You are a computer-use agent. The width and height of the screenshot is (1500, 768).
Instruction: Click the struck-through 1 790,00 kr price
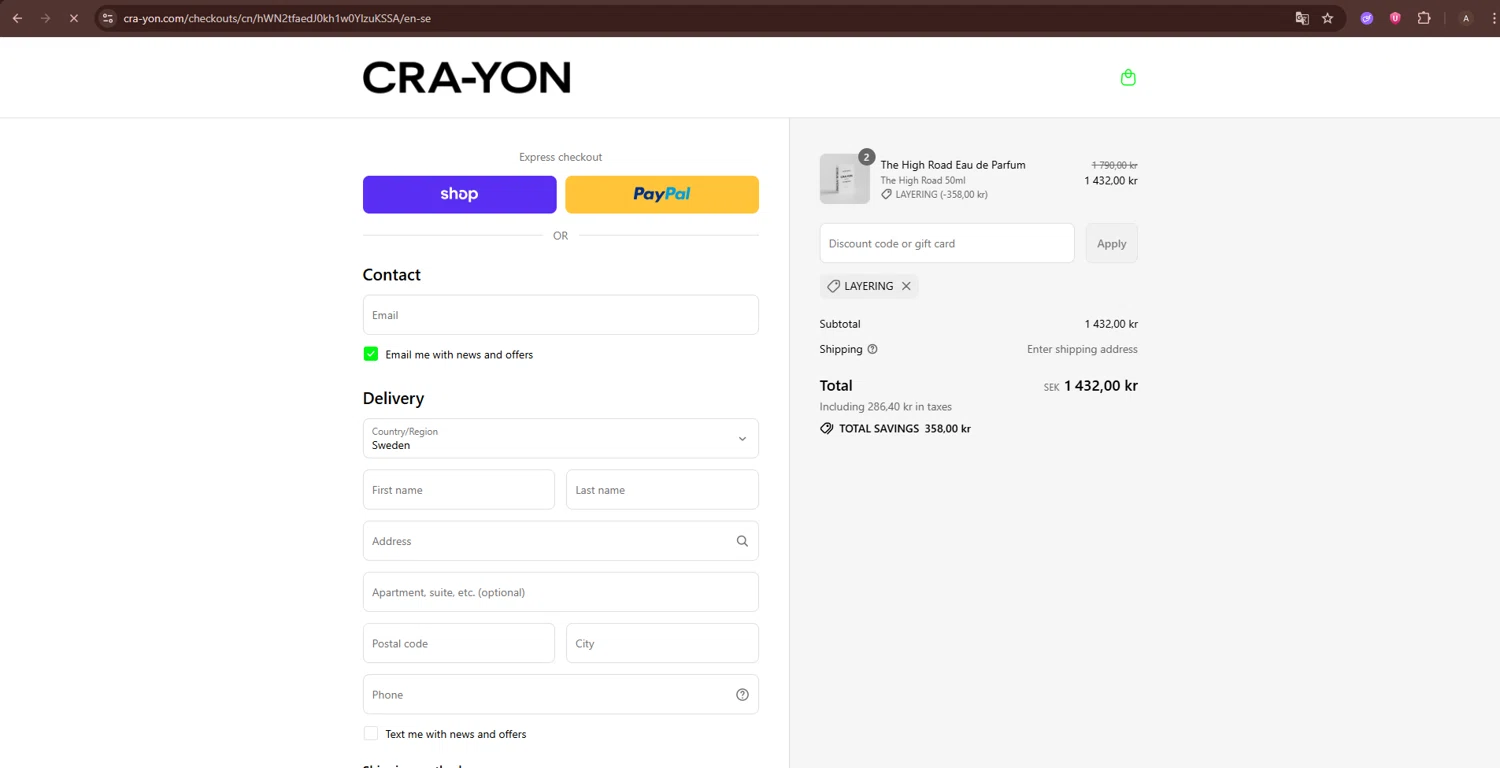pos(1114,165)
